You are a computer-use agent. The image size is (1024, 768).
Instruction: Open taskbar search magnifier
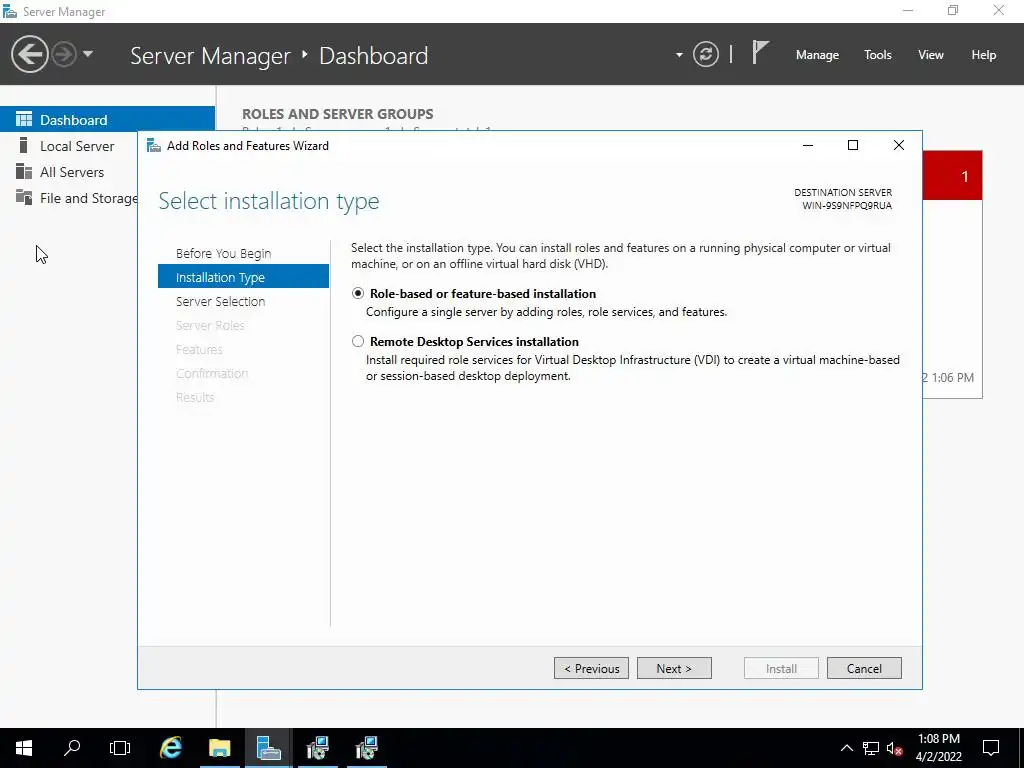(x=72, y=748)
